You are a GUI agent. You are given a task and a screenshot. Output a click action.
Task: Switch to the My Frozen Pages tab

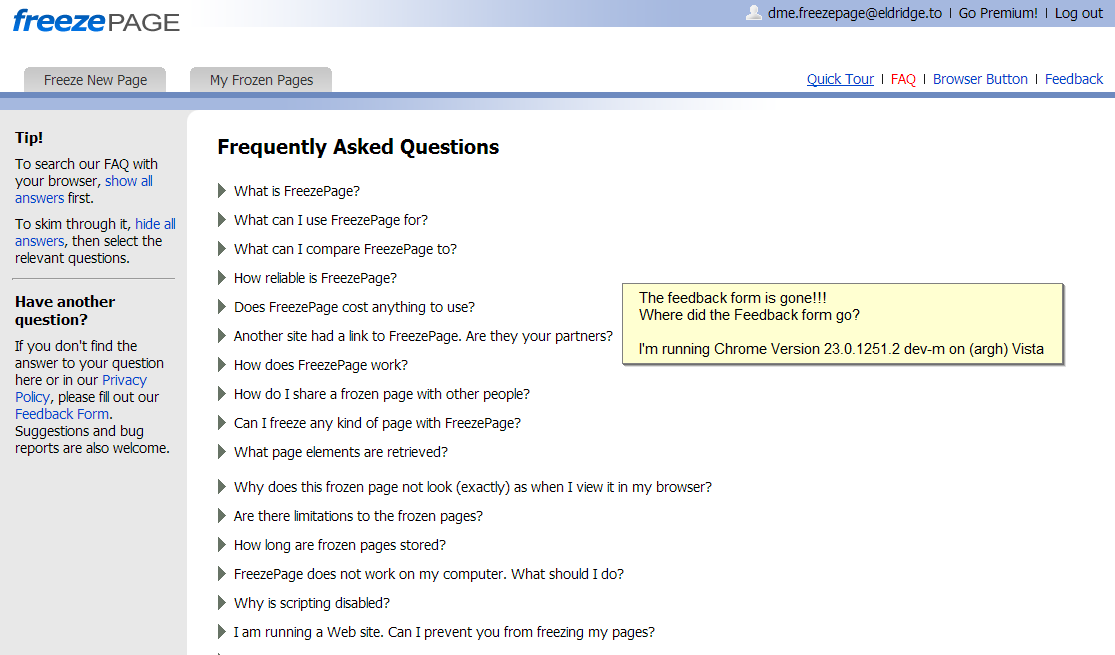coord(261,80)
